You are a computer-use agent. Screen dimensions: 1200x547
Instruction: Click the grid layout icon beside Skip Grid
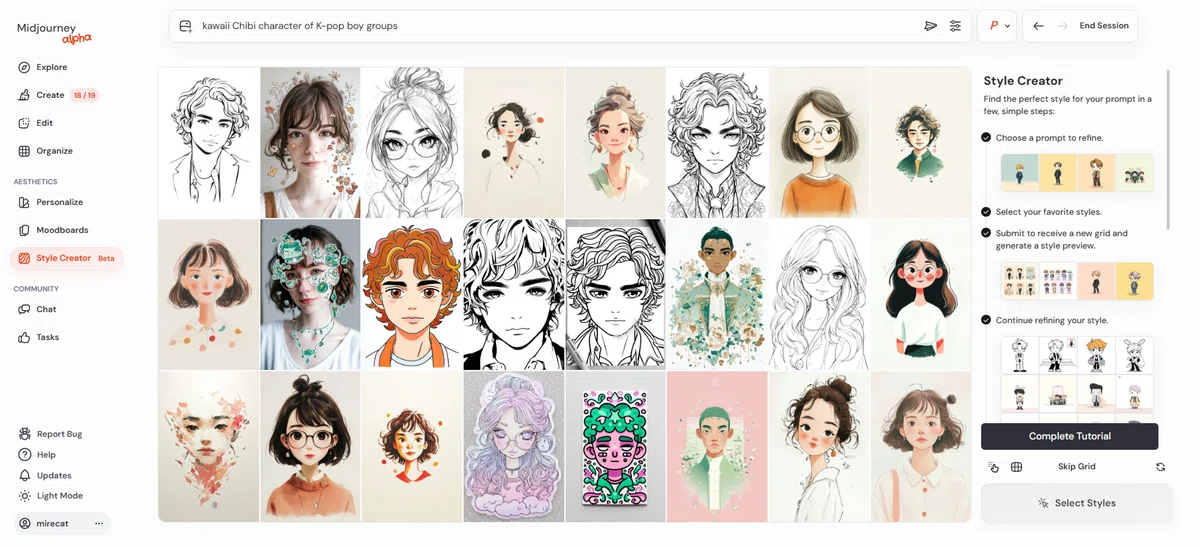point(1016,467)
